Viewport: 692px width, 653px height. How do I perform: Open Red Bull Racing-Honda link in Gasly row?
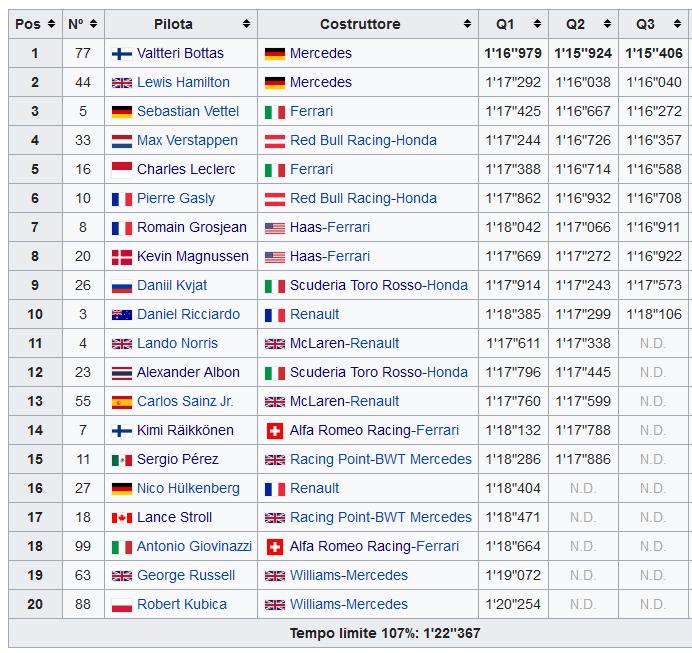coord(363,199)
